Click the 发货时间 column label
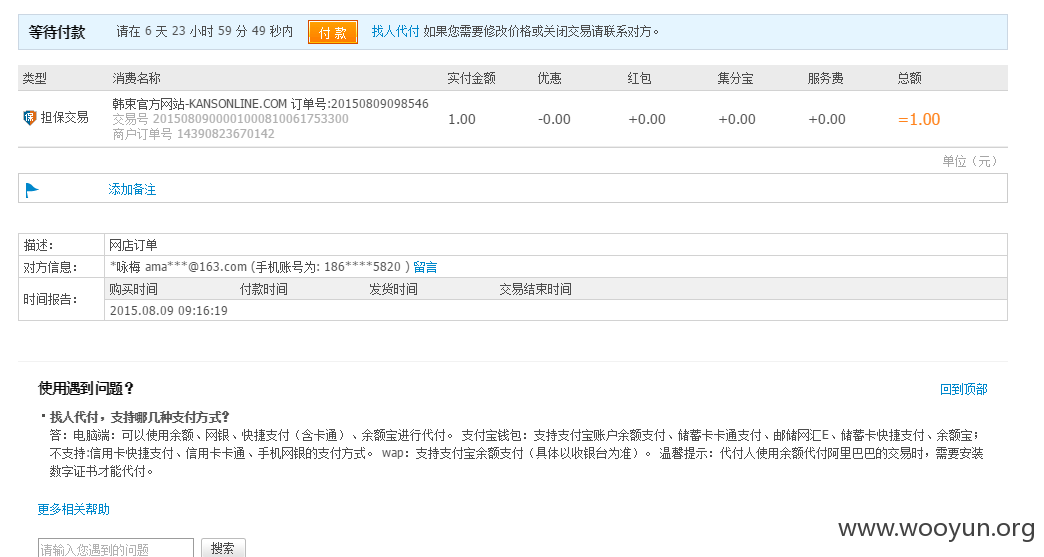Screen dimensions: 1044x557 393,289
